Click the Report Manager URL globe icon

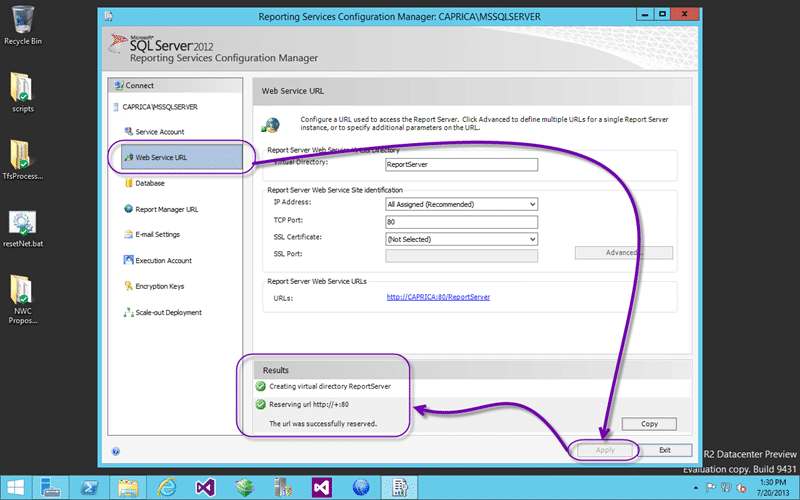(x=129, y=209)
